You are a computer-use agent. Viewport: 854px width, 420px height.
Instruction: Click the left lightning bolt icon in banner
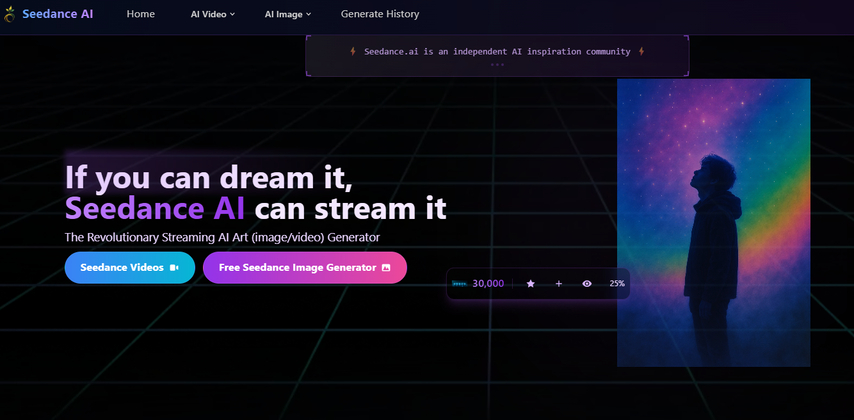pyautogui.click(x=353, y=52)
